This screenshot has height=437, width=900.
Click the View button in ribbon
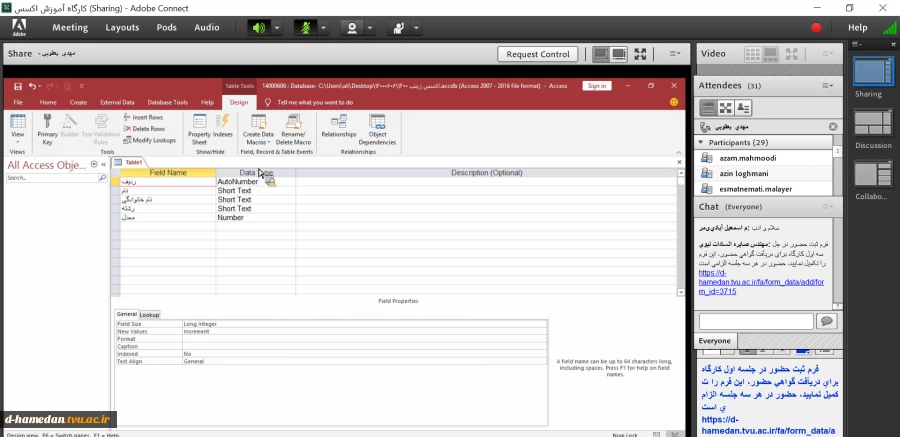click(x=18, y=129)
